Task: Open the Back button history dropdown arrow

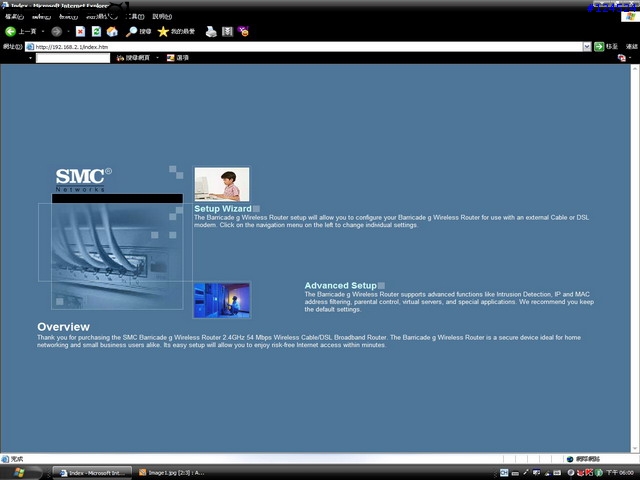Action: point(43,31)
